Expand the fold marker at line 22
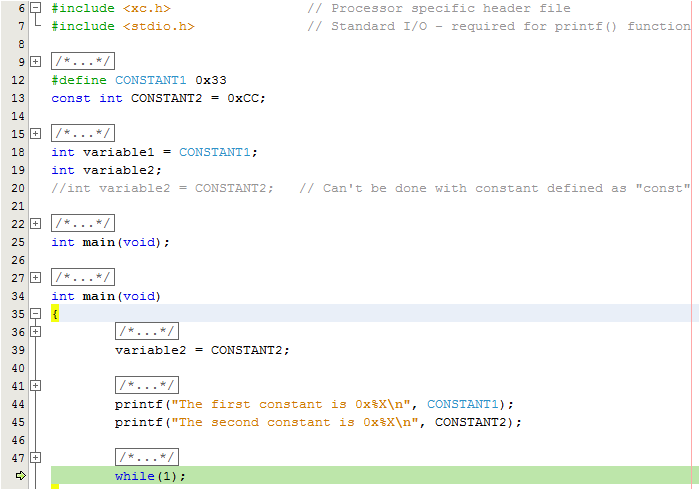This screenshot has height=490, width=700. pos(36,223)
